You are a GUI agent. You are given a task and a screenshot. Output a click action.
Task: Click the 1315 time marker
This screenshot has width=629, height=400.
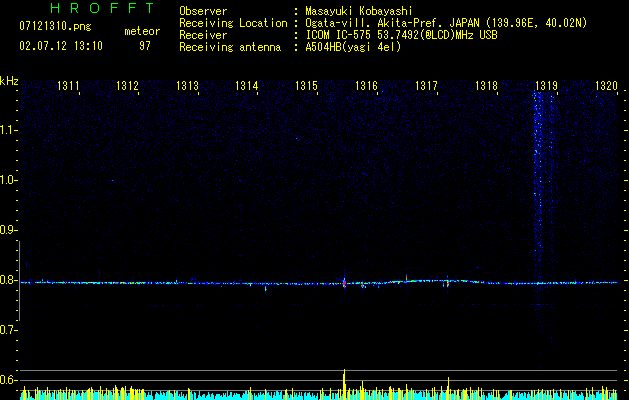click(306, 86)
